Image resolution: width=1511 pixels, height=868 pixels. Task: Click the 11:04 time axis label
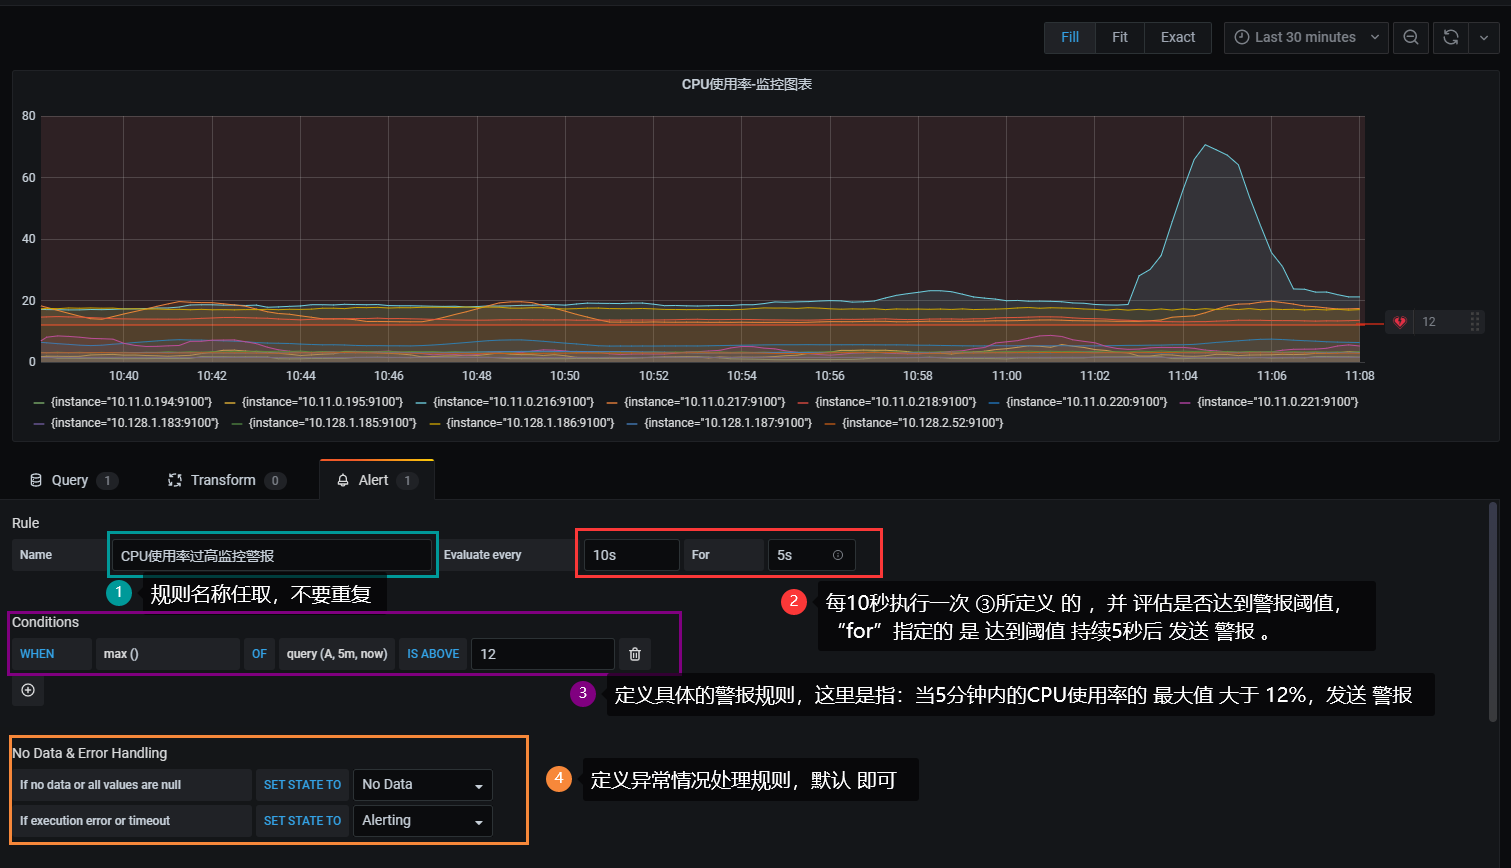pyautogui.click(x=1183, y=376)
